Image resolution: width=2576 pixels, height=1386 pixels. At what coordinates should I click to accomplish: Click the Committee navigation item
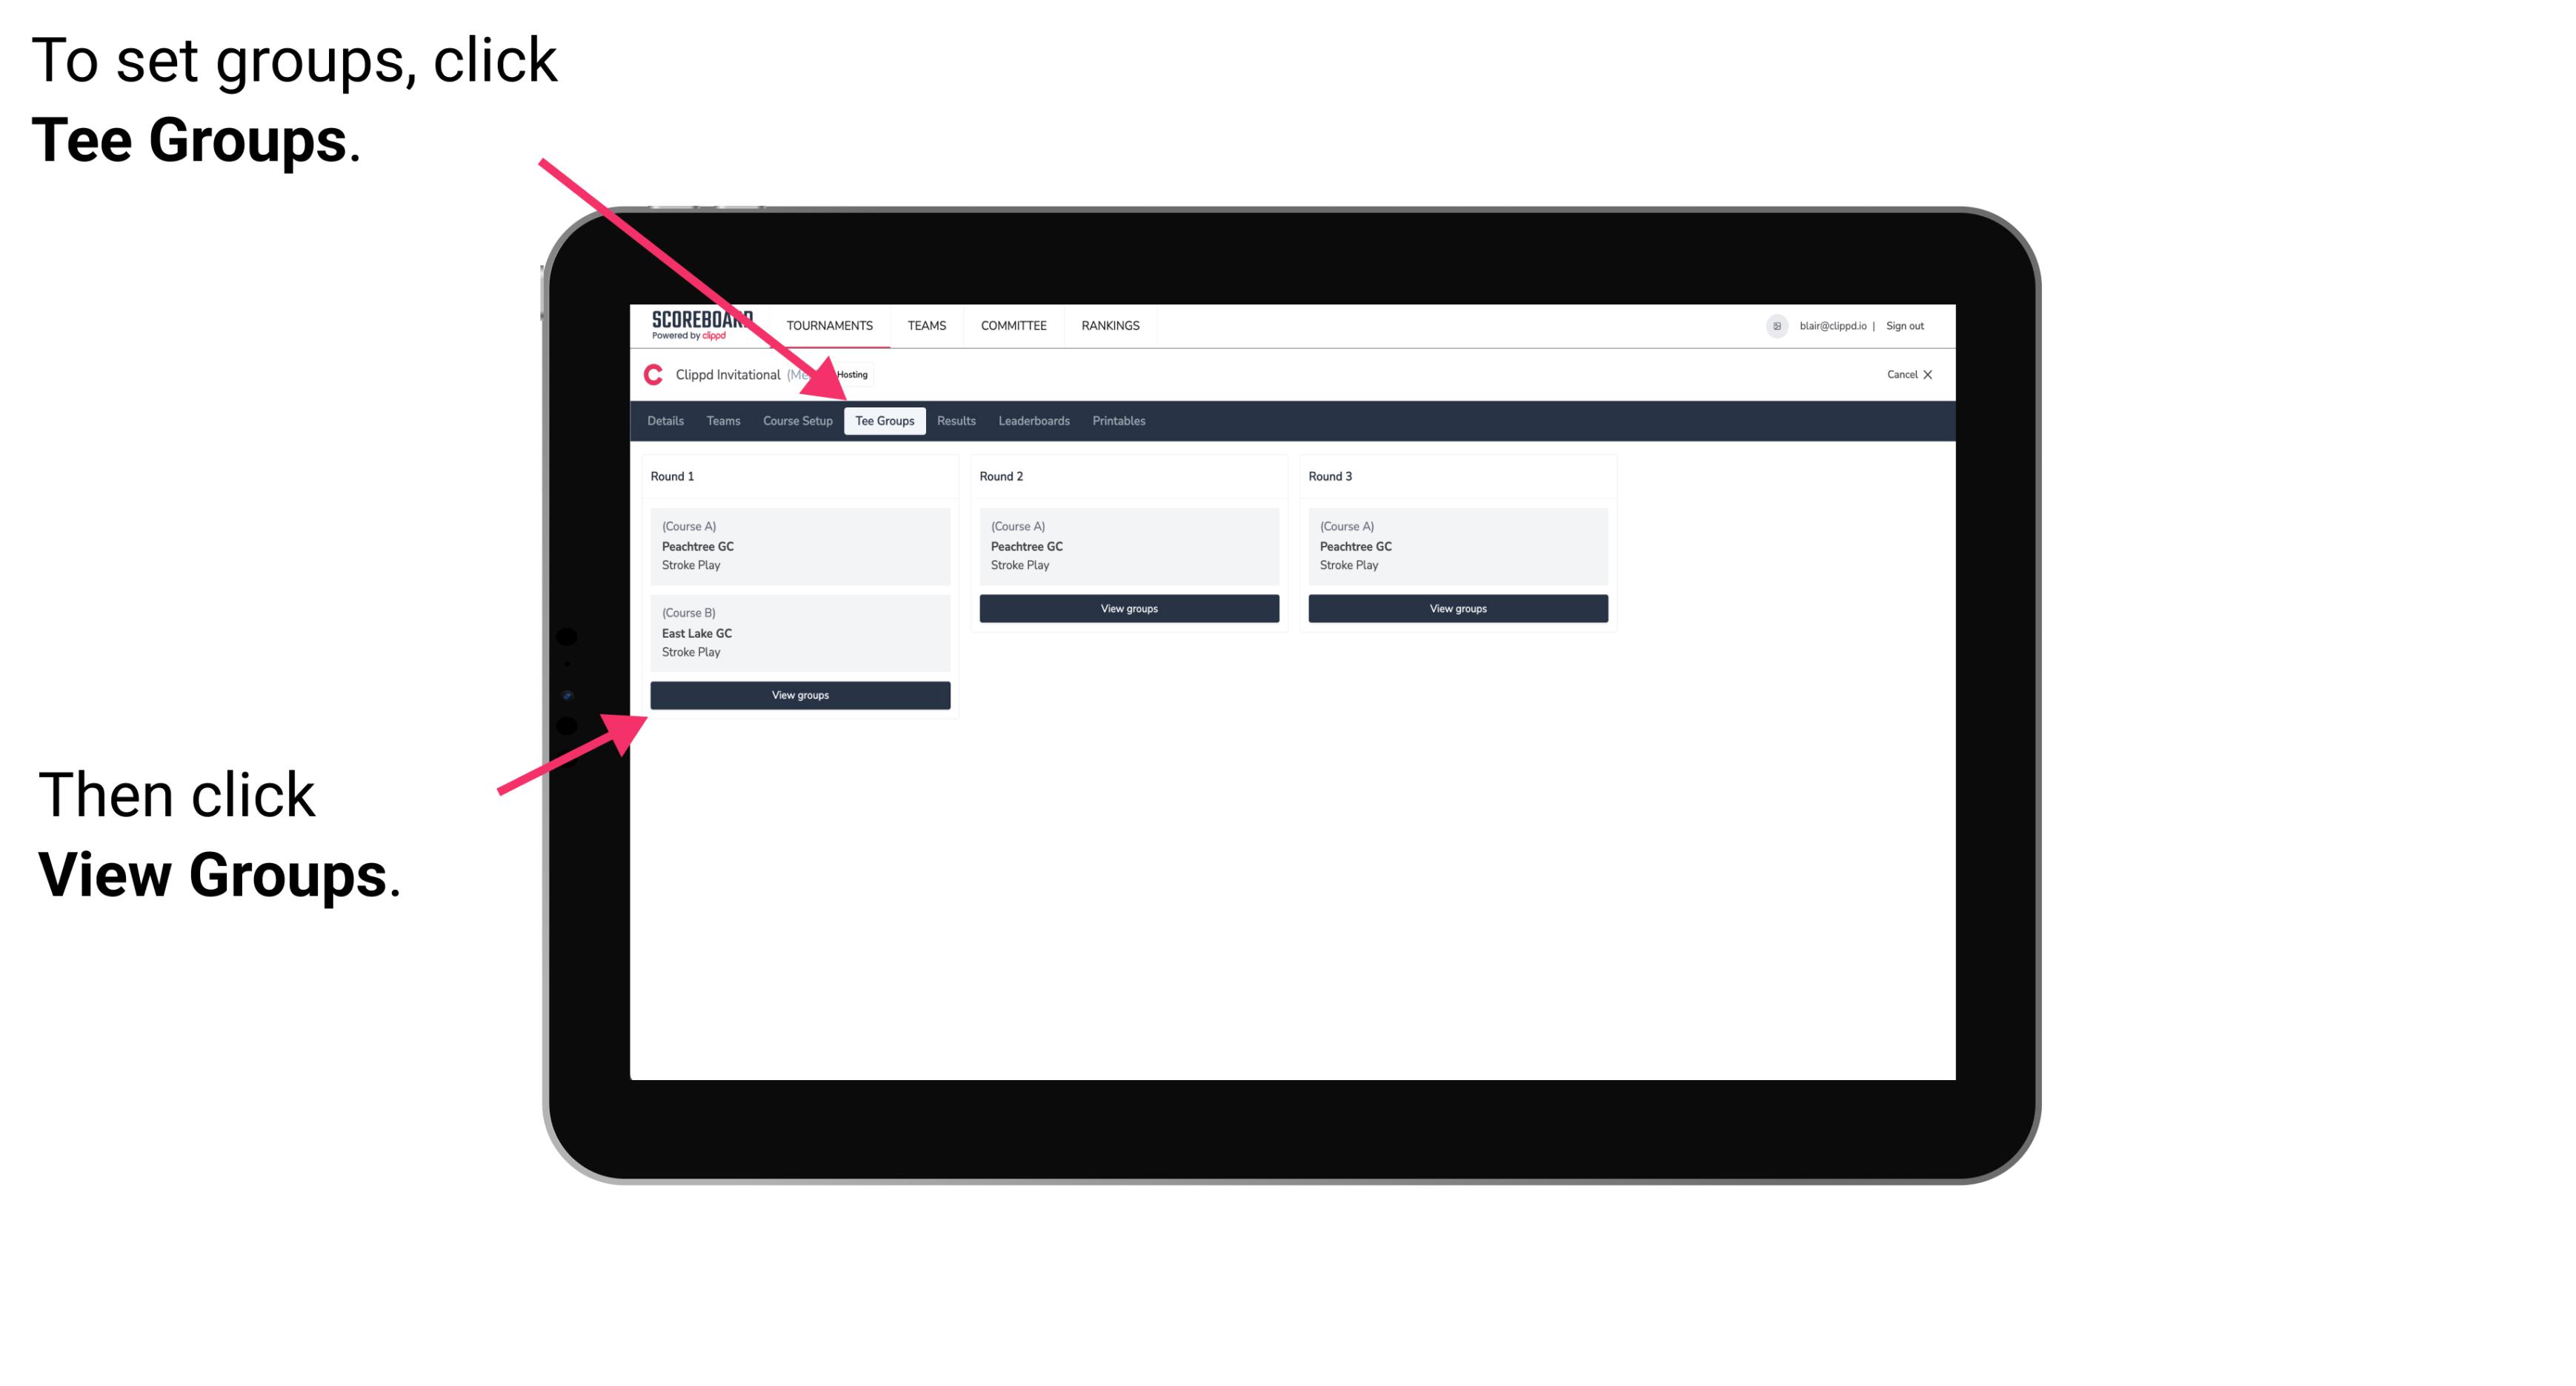[1016, 324]
